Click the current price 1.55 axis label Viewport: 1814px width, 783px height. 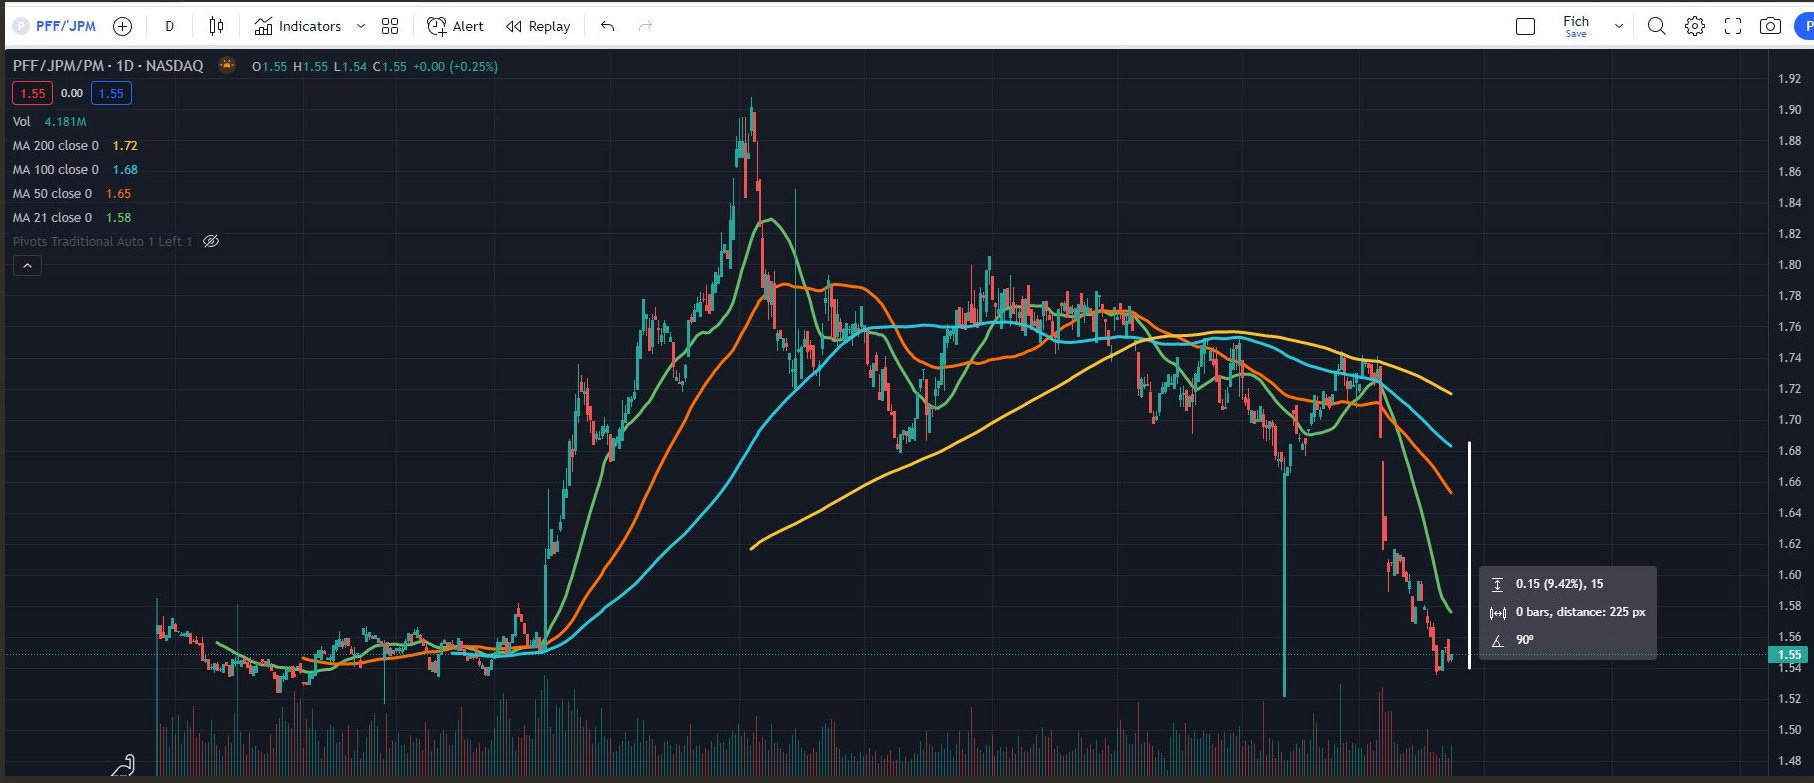coord(1789,654)
